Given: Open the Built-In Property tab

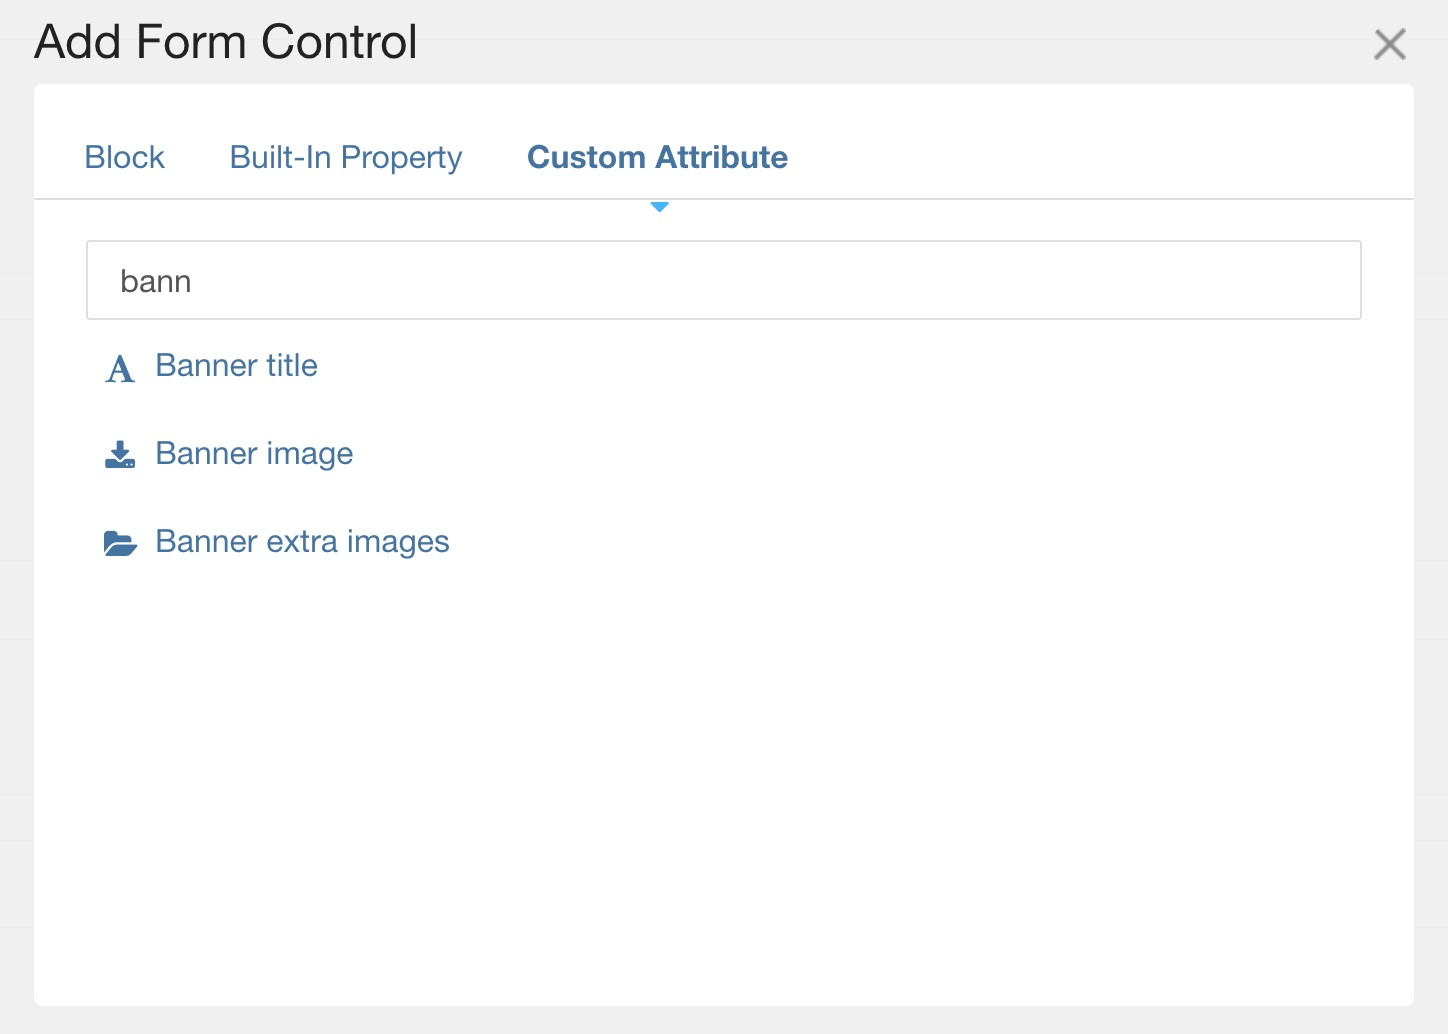Looking at the screenshot, I should click(345, 157).
